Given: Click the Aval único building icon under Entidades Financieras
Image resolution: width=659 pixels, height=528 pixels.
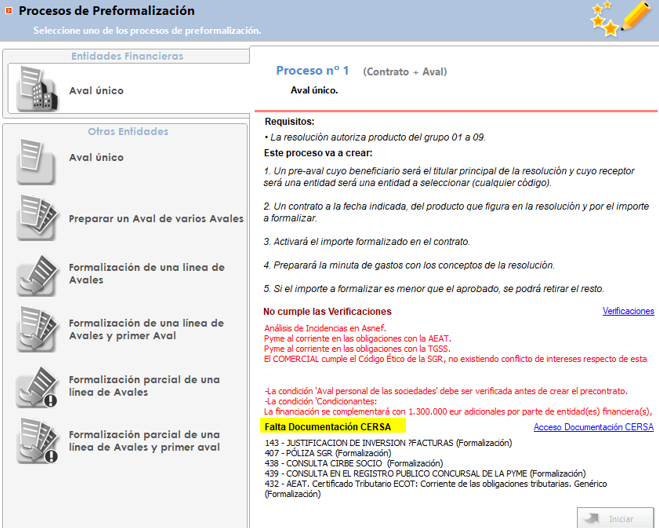Looking at the screenshot, I should tap(37, 89).
